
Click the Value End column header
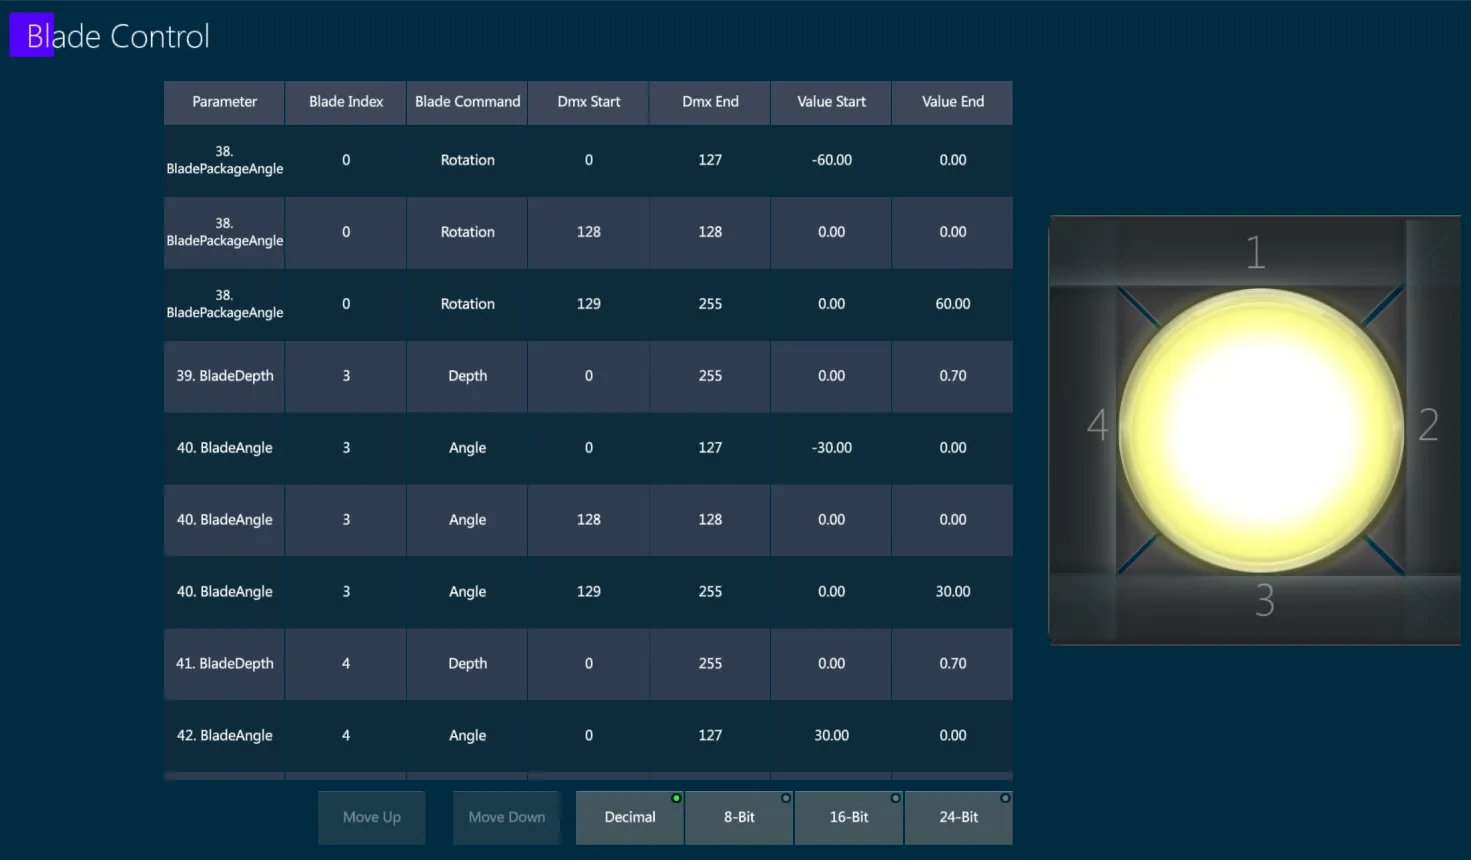pos(953,102)
